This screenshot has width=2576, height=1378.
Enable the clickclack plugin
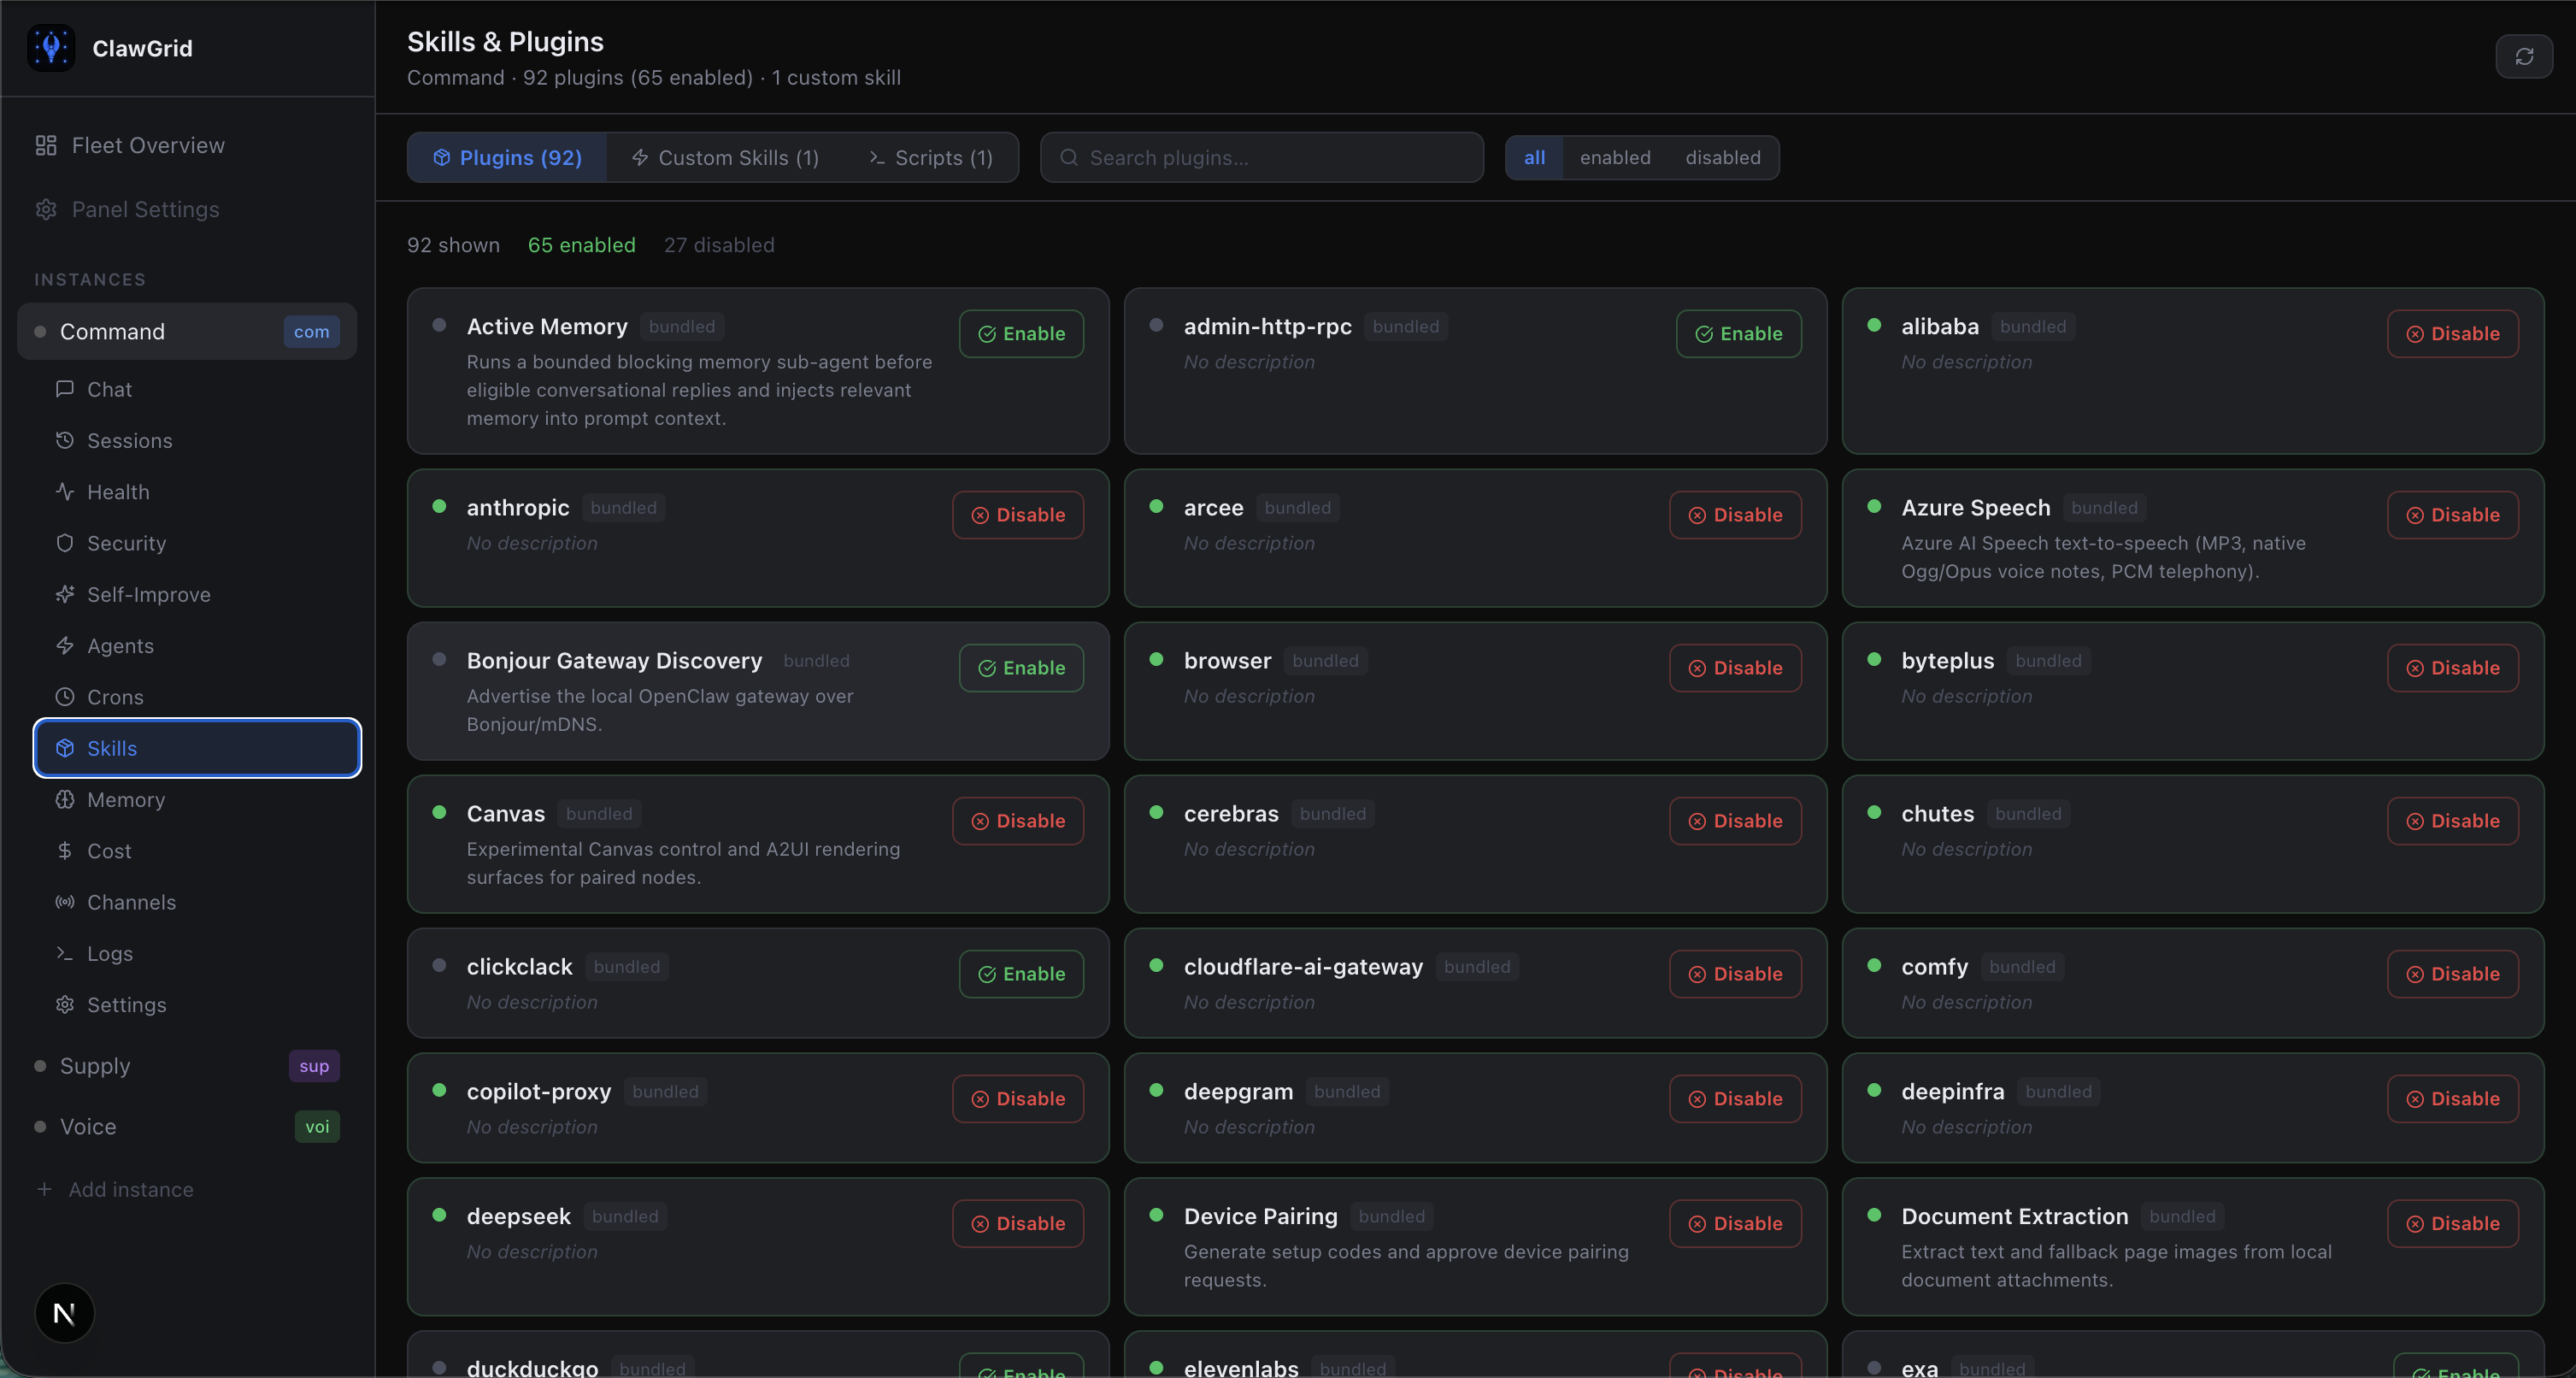1021,974
